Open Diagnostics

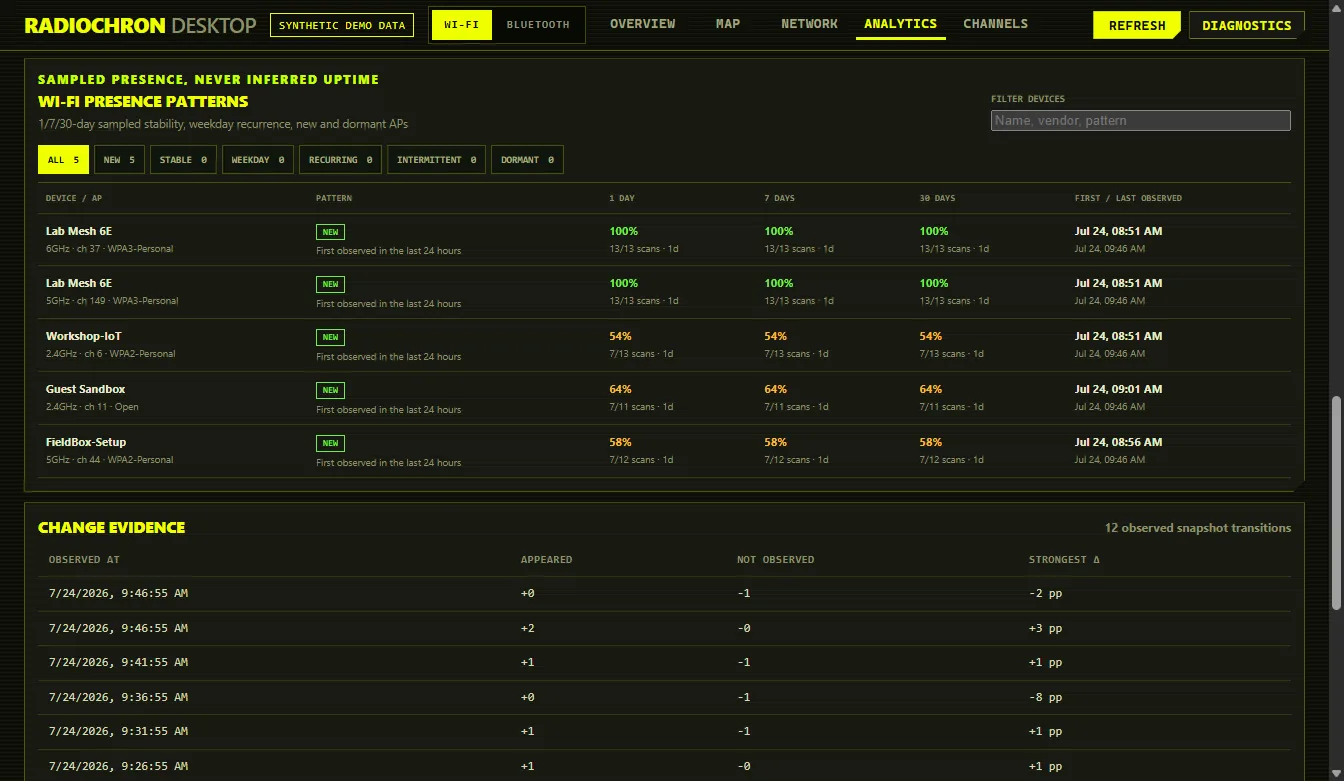[x=1246, y=25]
